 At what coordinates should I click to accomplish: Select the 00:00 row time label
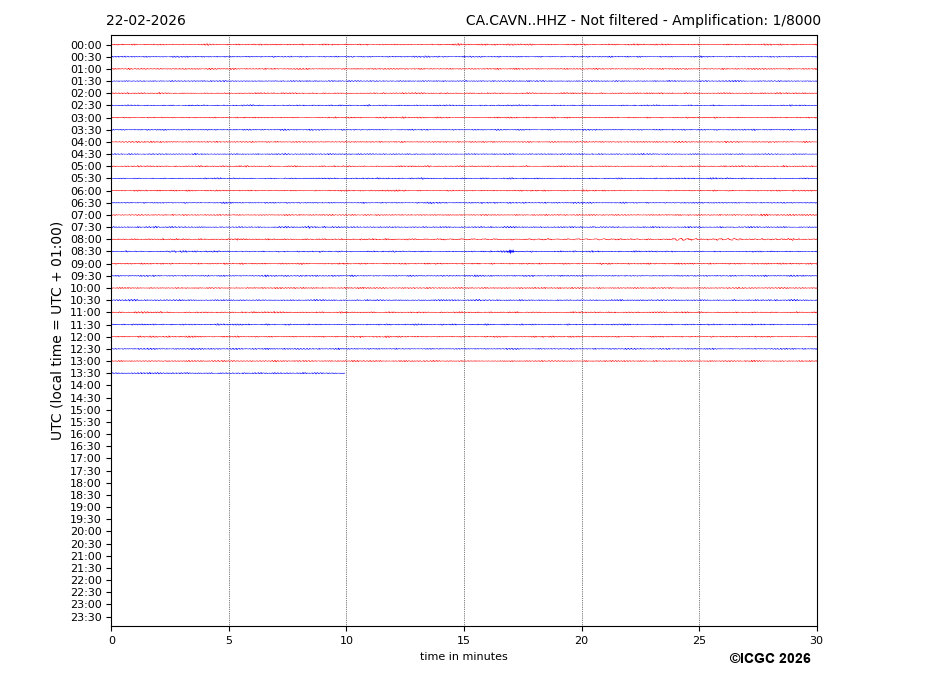click(86, 45)
